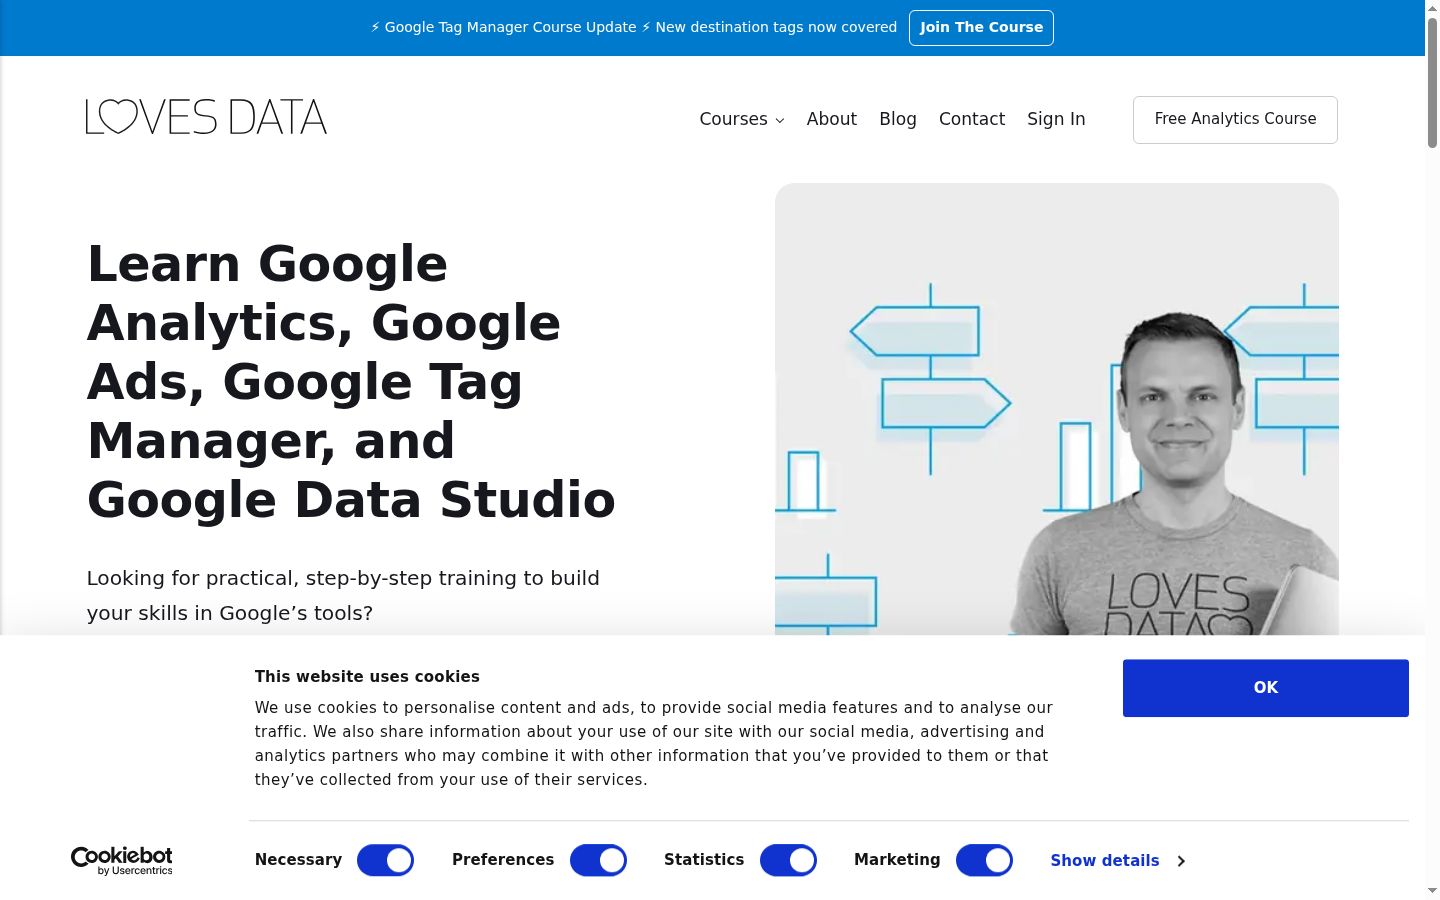Click the chevron arrow beside Show details

pos(1181,861)
